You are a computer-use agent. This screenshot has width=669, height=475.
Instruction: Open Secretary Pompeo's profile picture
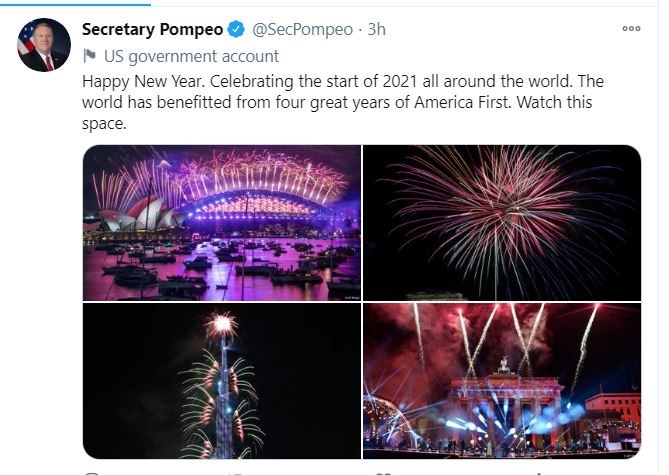pyautogui.click(x=44, y=45)
